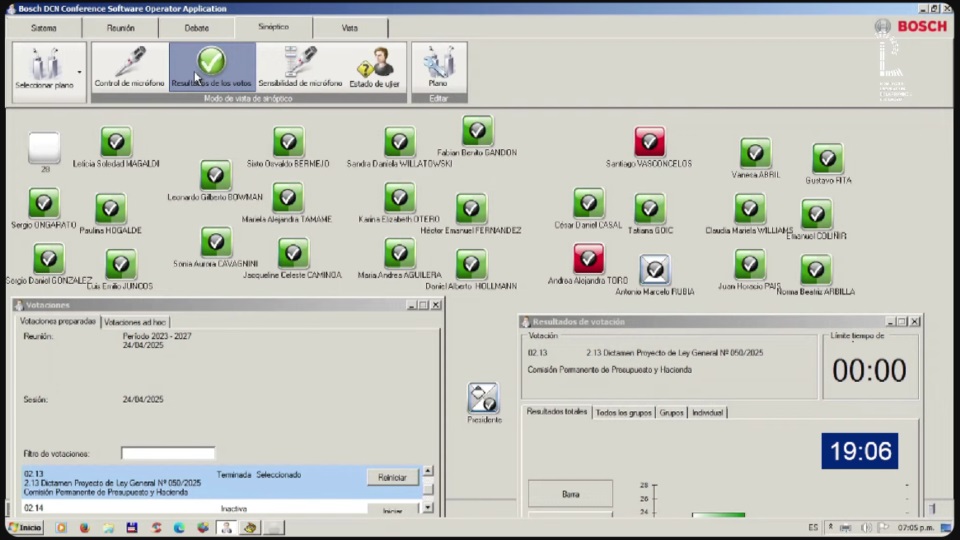Open the Resultados totales tab
The width and height of the screenshot is (960, 540).
point(557,411)
